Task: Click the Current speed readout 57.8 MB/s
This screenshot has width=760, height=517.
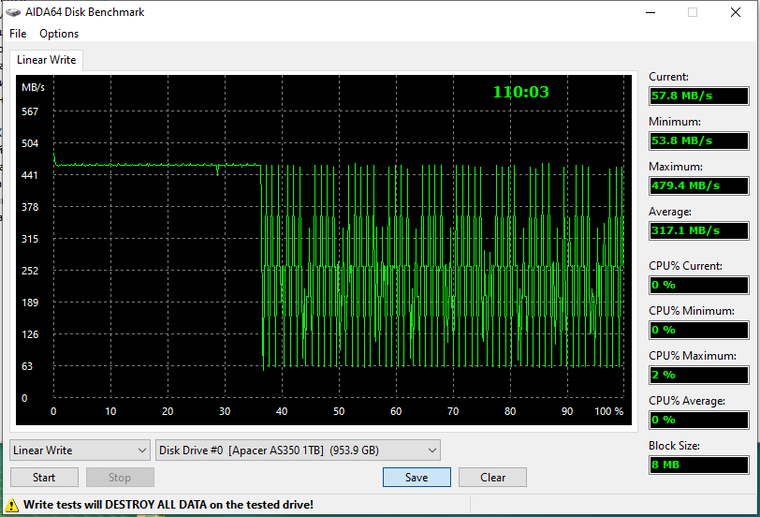Action: (x=698, y=96)
